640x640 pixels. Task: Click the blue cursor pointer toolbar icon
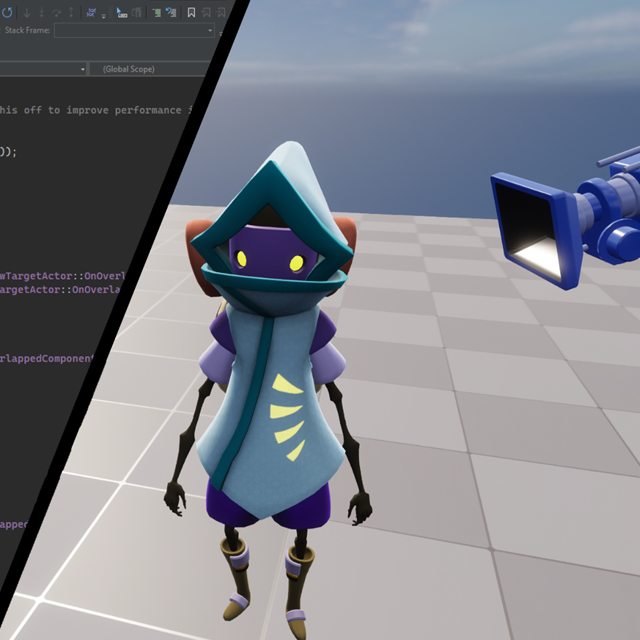pos(121,13)
